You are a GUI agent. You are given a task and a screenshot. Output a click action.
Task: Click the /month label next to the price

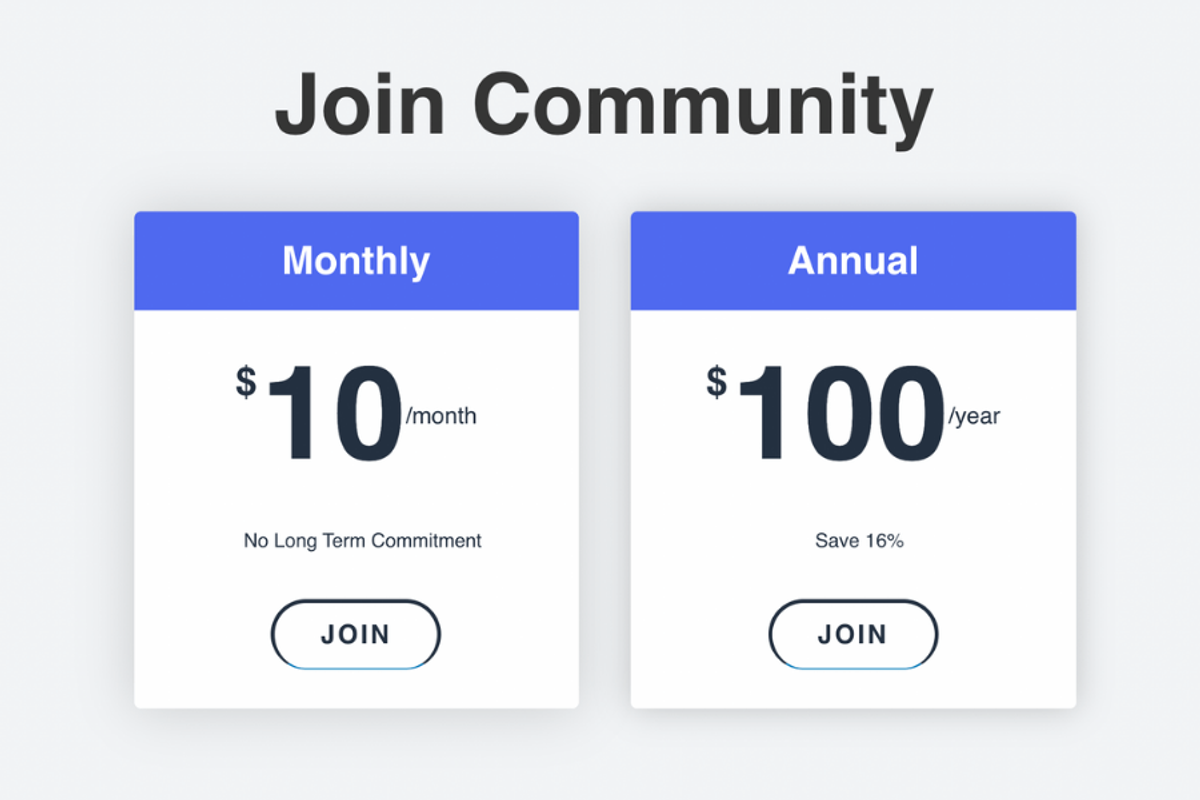pyautogui.click(x=440, y=417)
